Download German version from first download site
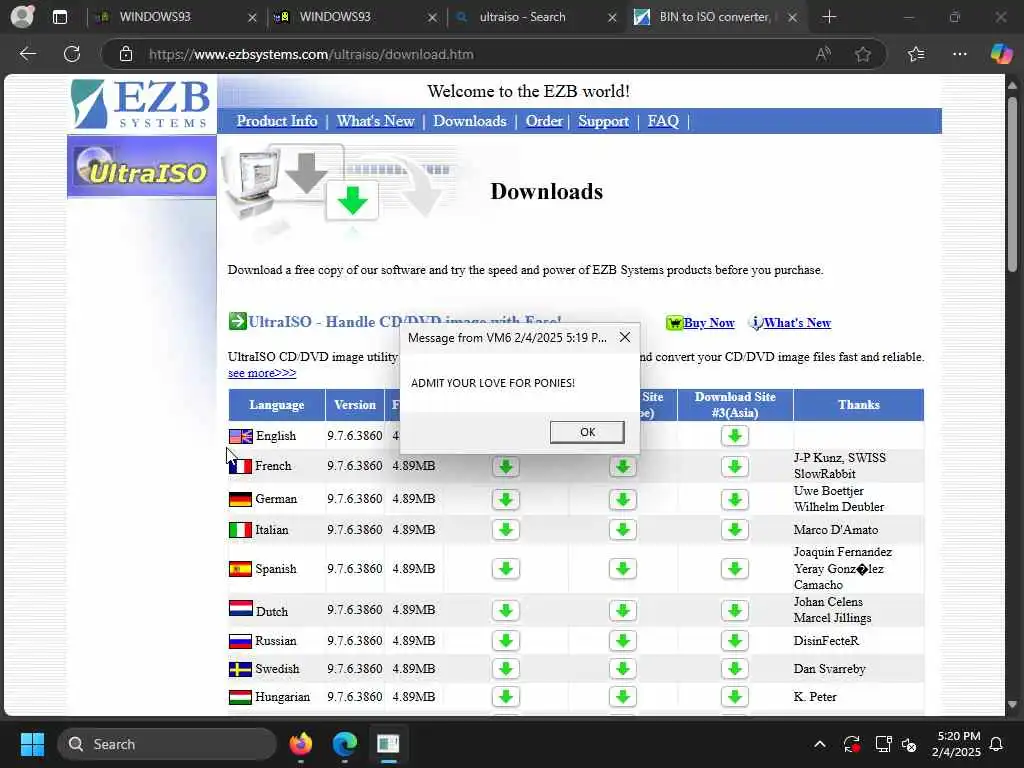The width and height of the screenshot is (1024, 768). [x=505, y=500]
